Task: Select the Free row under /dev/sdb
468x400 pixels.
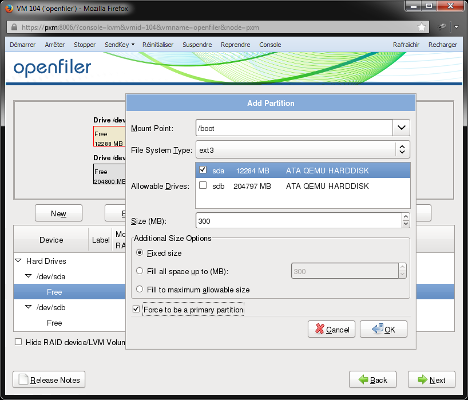Action: click(69, 323)
